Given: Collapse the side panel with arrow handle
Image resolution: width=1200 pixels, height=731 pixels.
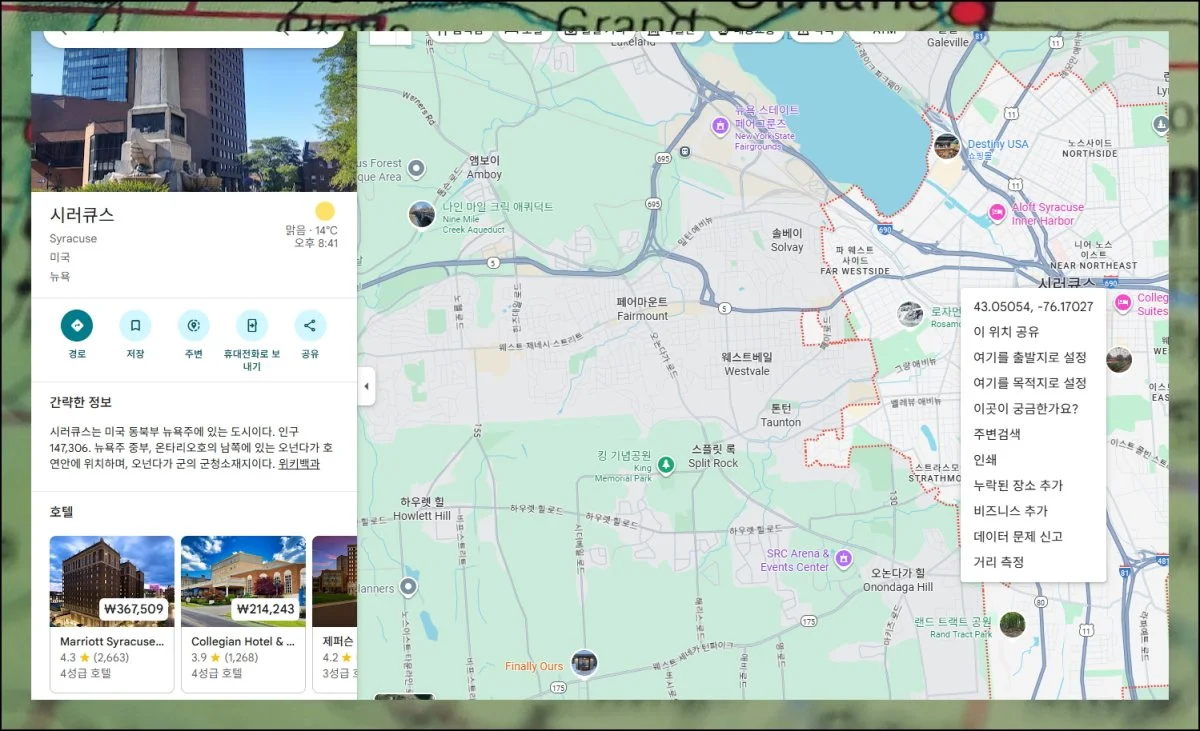Looking at the screenshot, I should point(366,386).
